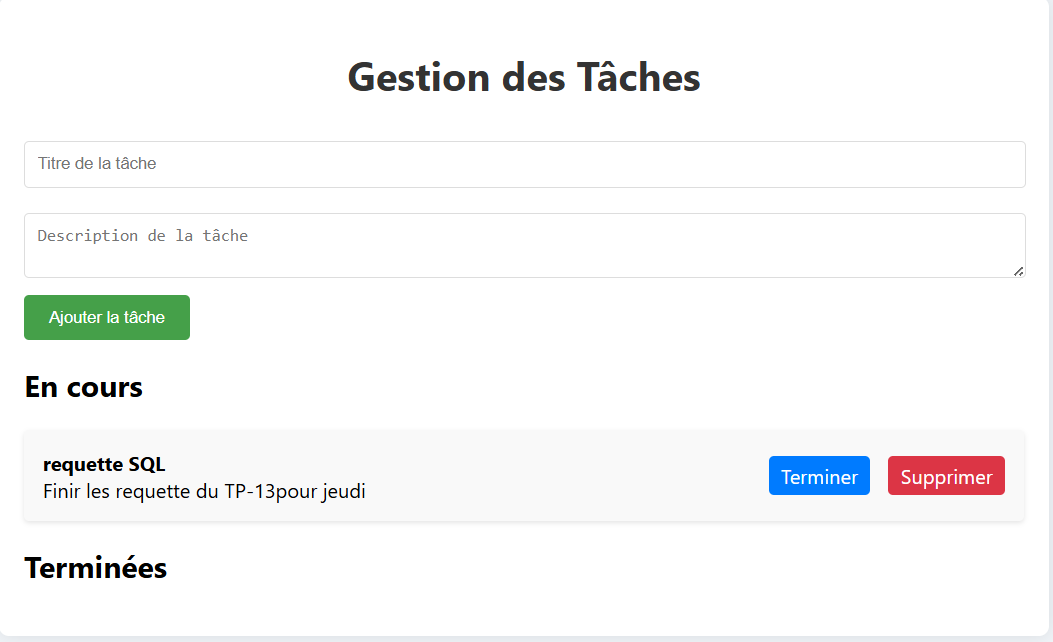Click the 'Gestion des Tâches' page heading
The width and height of the screenshot is (1053, 642).
pyautogui.click(x=524, y=78)
